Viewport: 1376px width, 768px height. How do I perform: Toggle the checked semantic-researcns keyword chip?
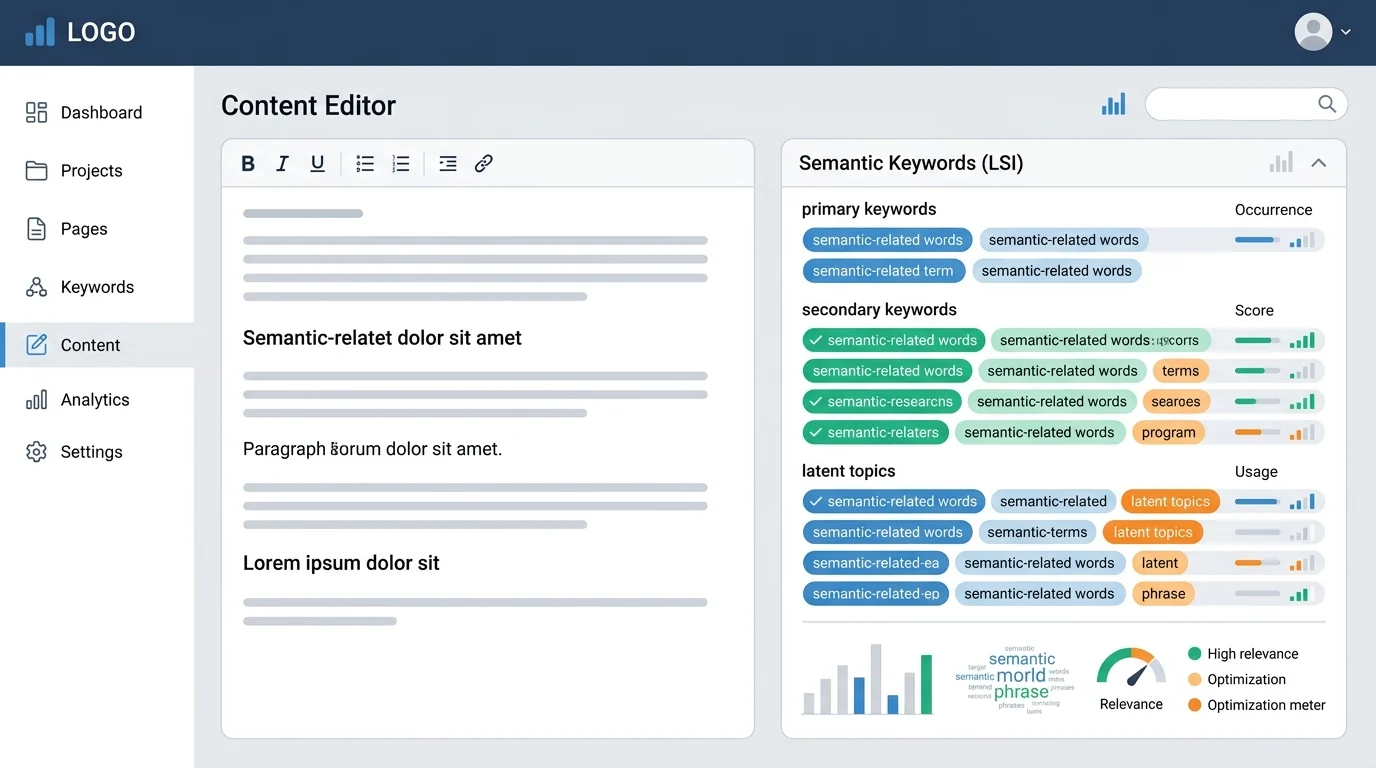pyautogui.click(x=882, y=402)
